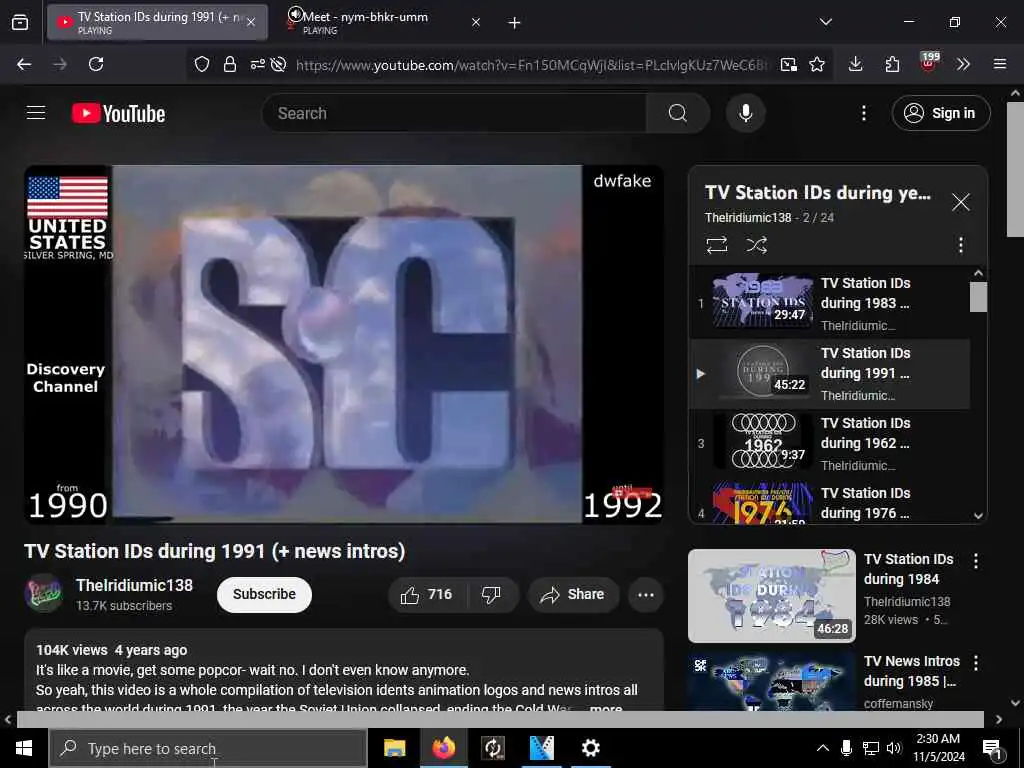Subscribe to TheIridiumic138 channel

(264, 594)
